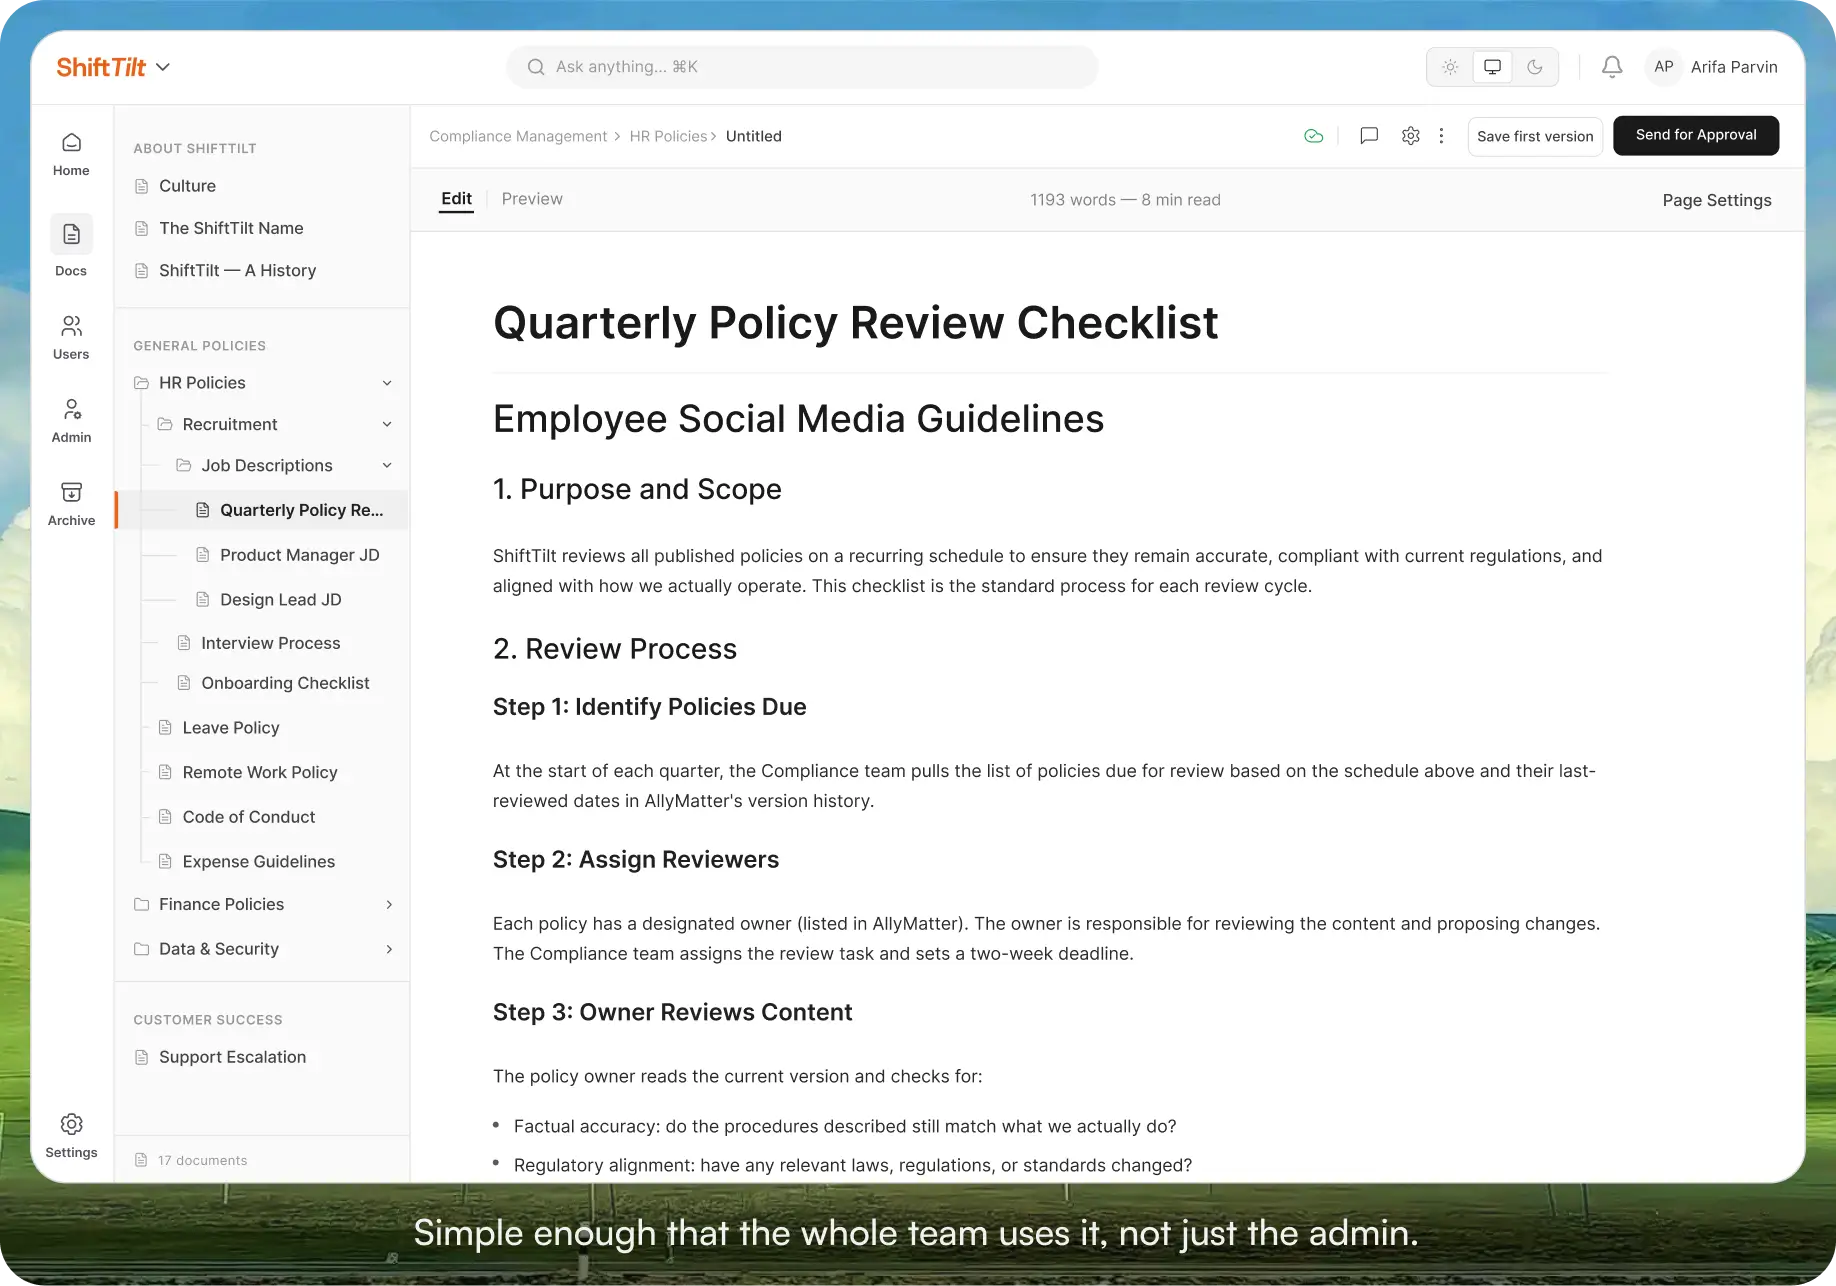The image size is (1836, 1286).
Task: Open the Docs section icon
Action: tap(71, 234)
